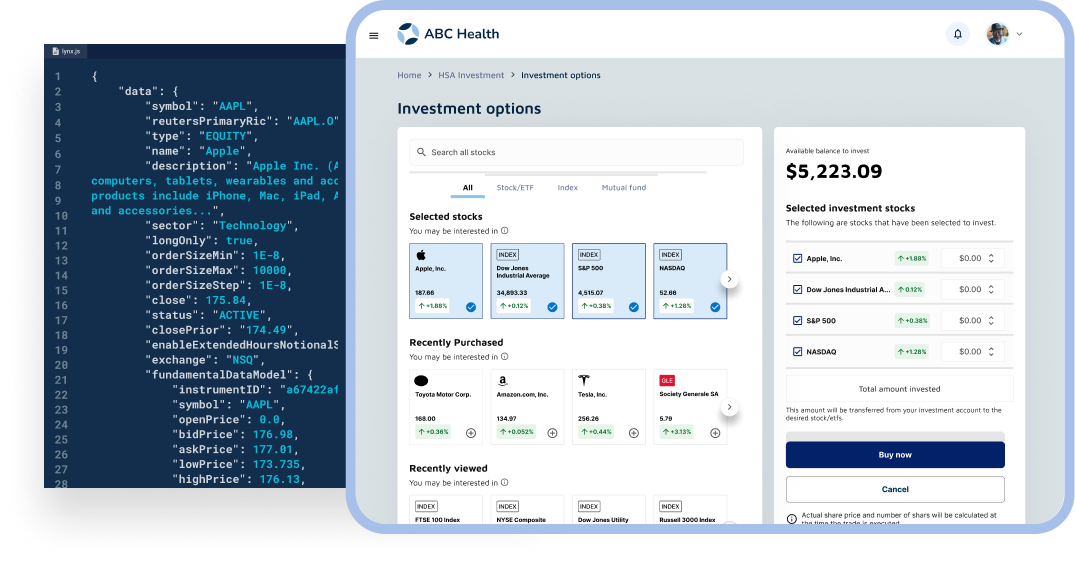Viewport: 1075px width, 561px height.
Task: Click the ABC Health logo
Action: coord(448,34)
